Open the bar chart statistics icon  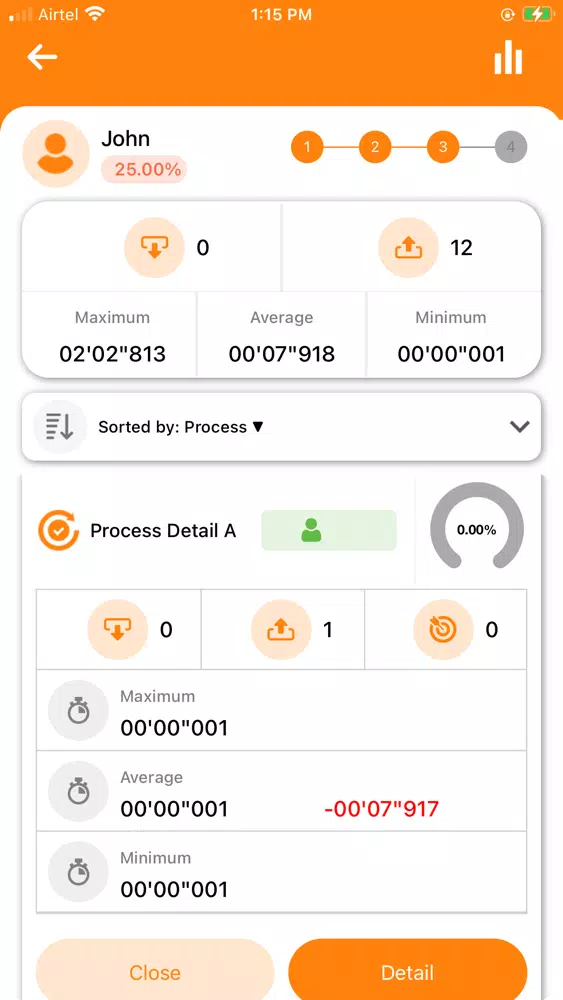click(508, 57)
